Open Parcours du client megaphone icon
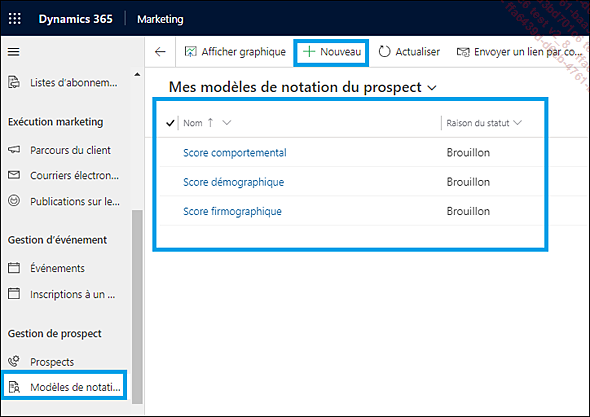 (x=14, y=150)
